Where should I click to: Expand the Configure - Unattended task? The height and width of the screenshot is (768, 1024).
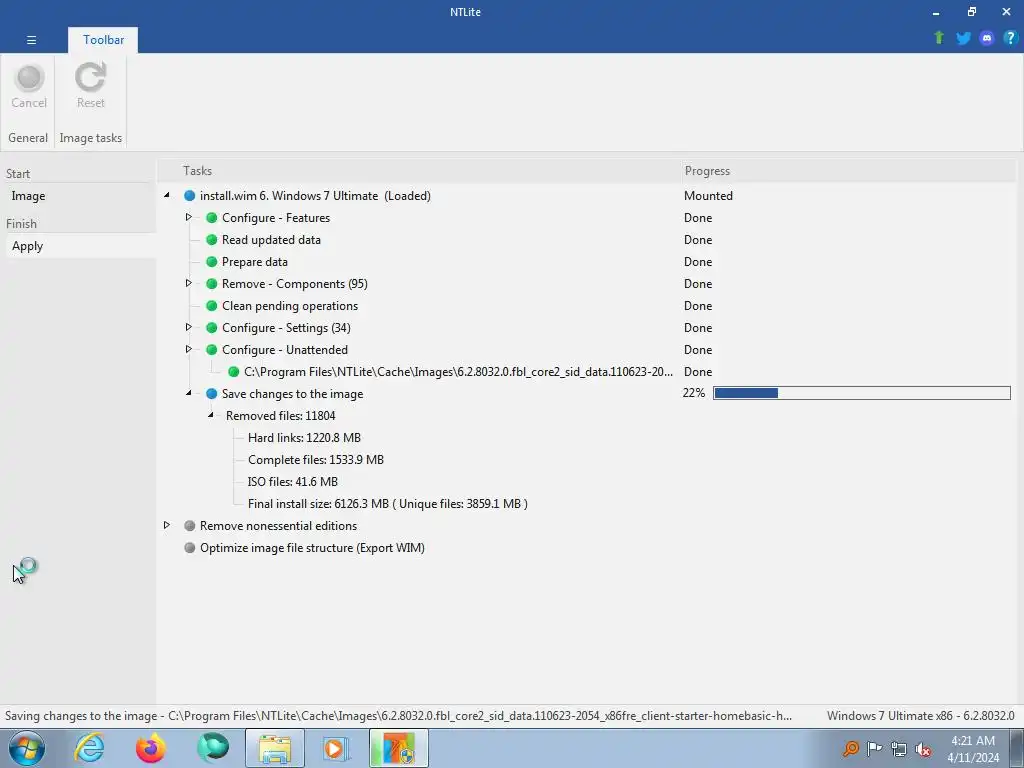[189, 349]
